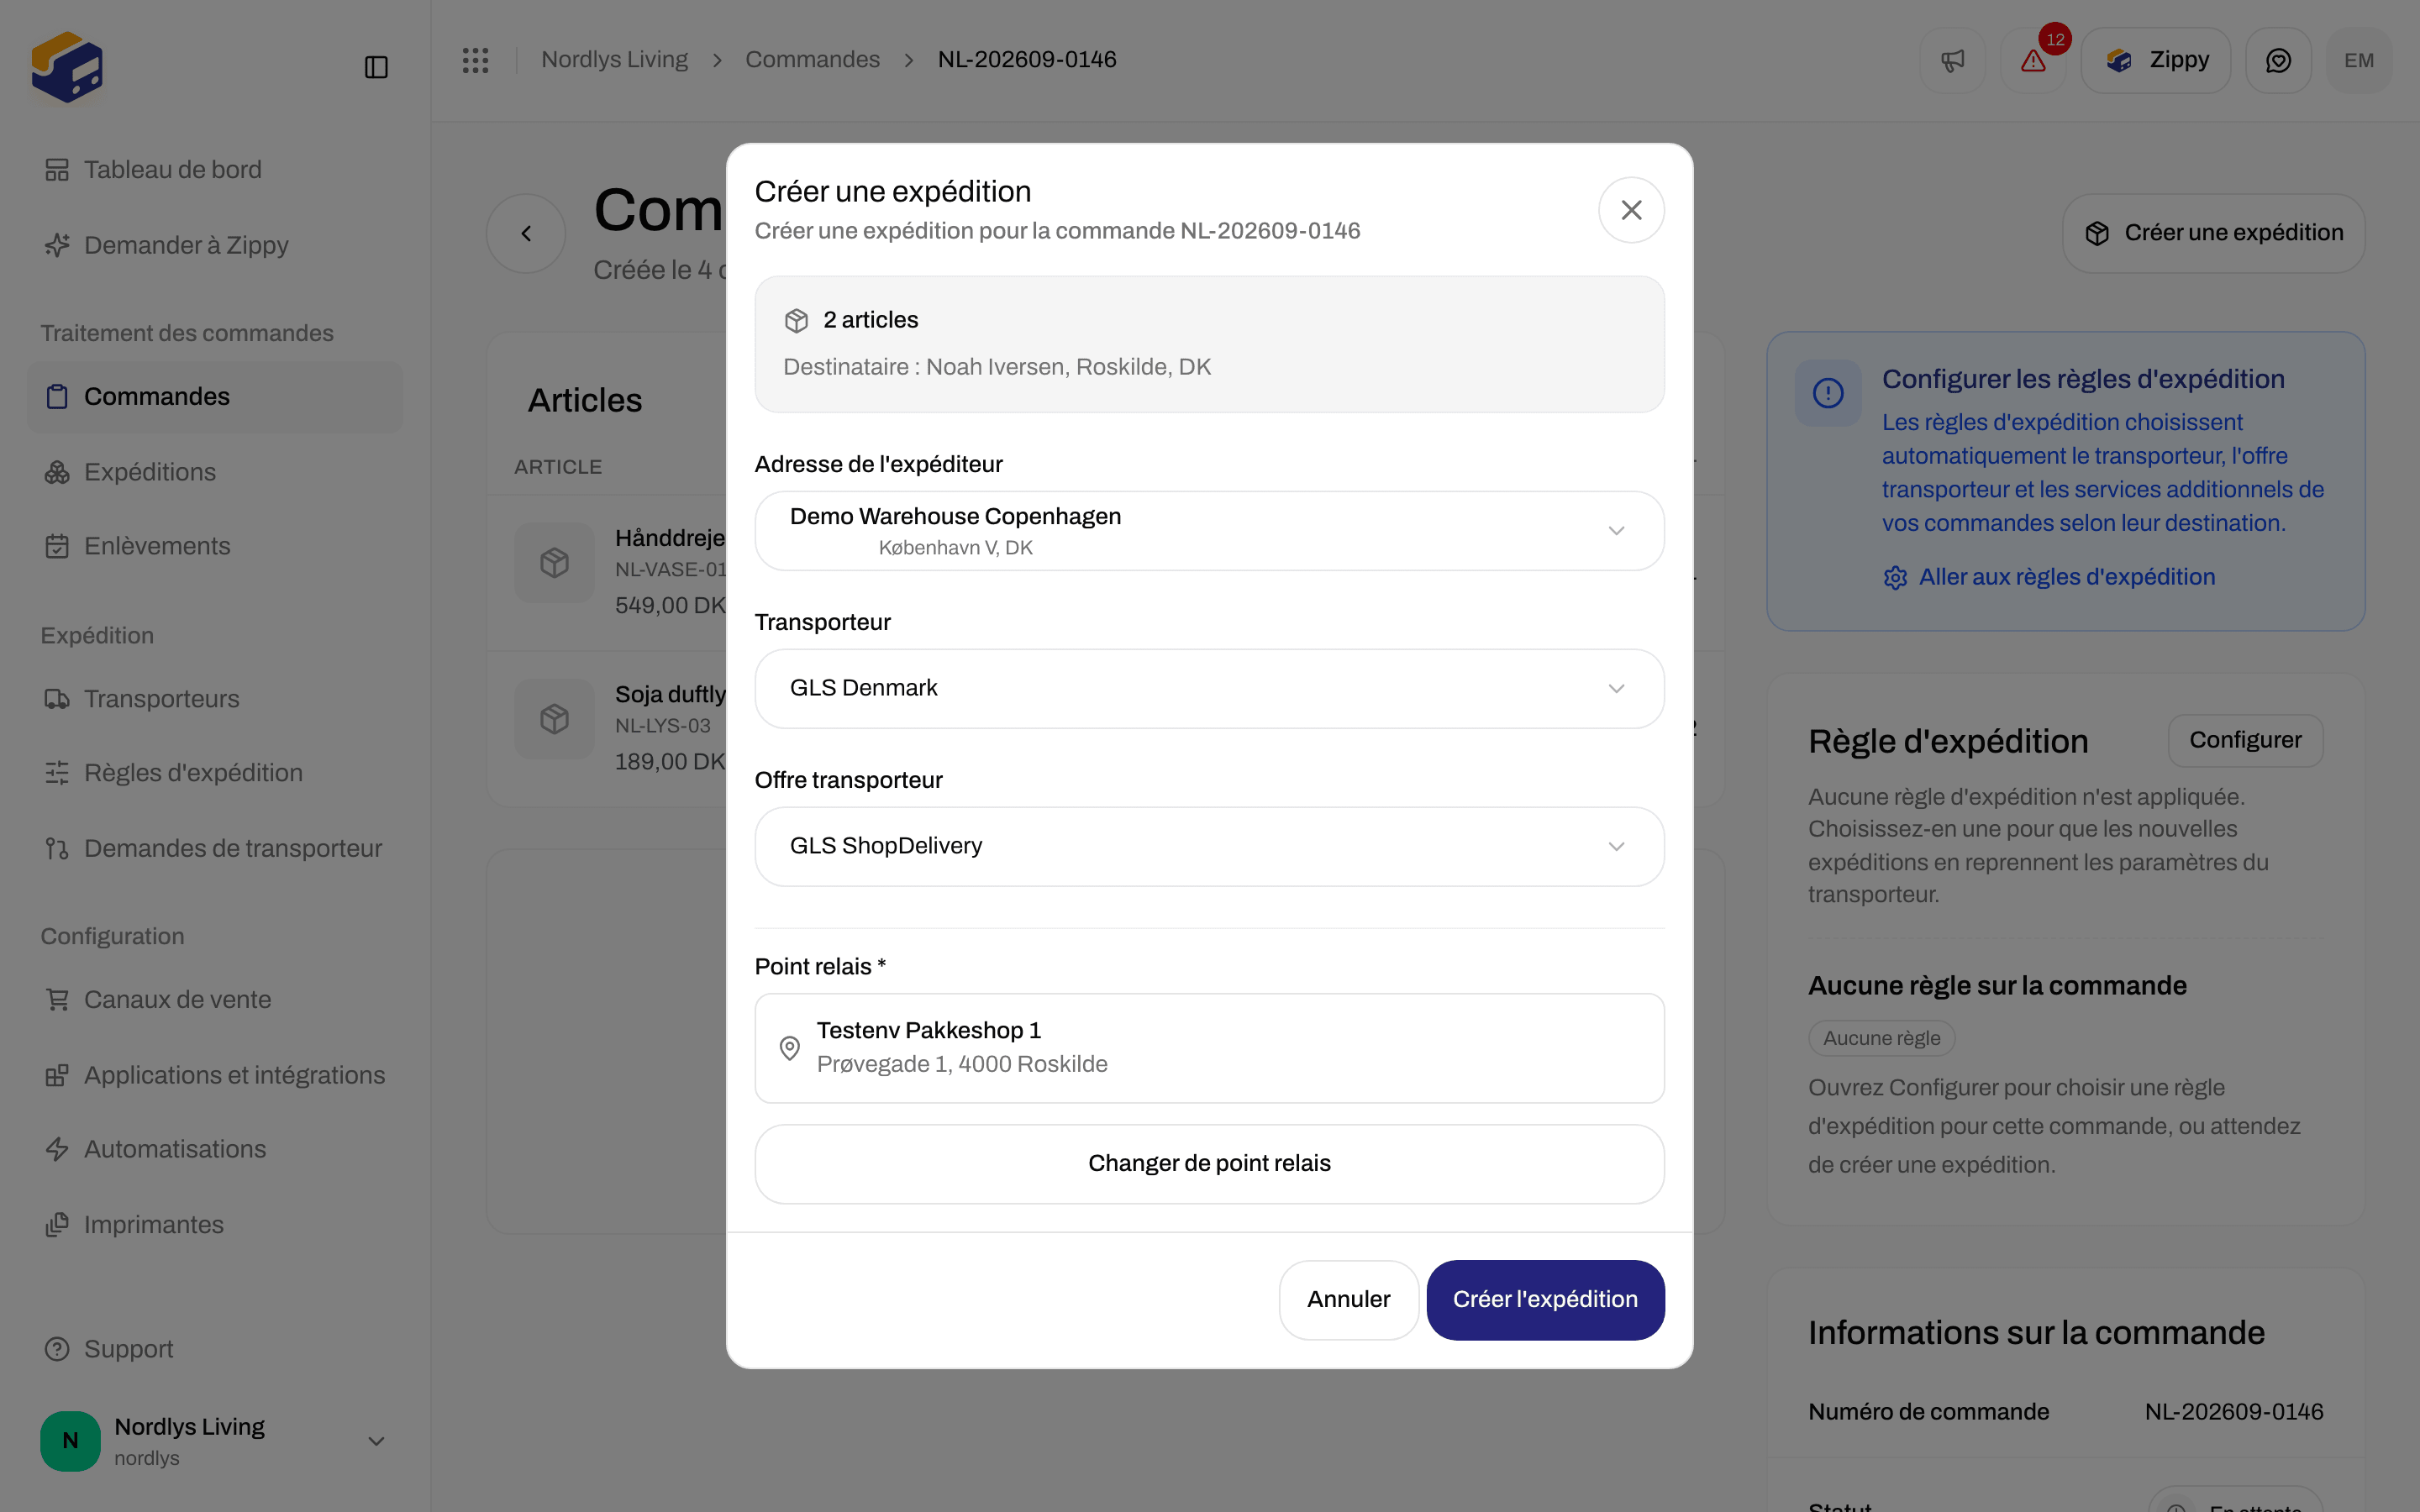Open Transporteurs in sidebar

click(215, 699)
